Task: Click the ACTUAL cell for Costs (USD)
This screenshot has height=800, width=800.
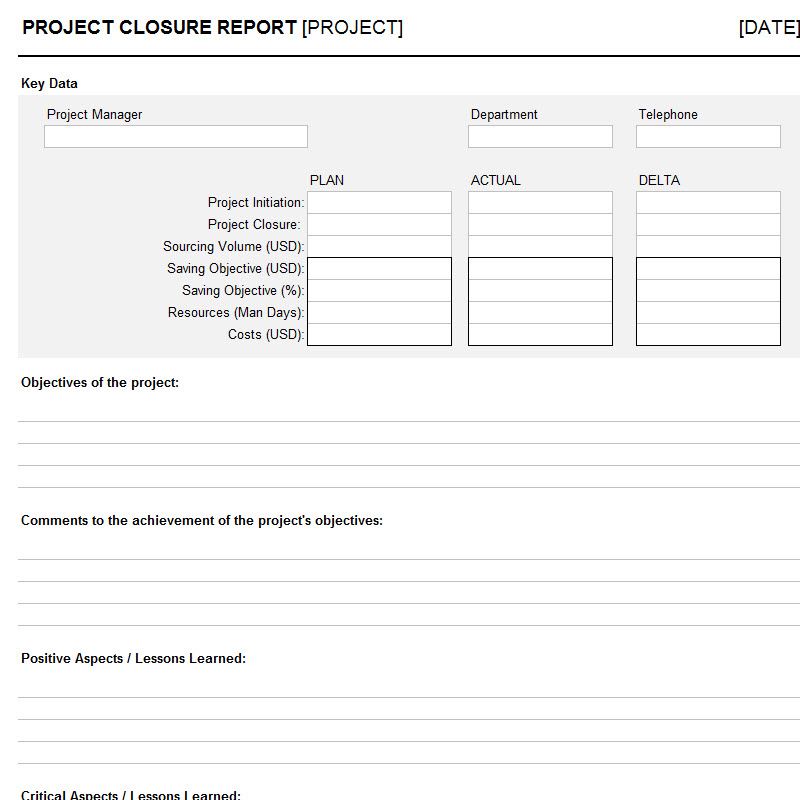Action: click(540, 335)
